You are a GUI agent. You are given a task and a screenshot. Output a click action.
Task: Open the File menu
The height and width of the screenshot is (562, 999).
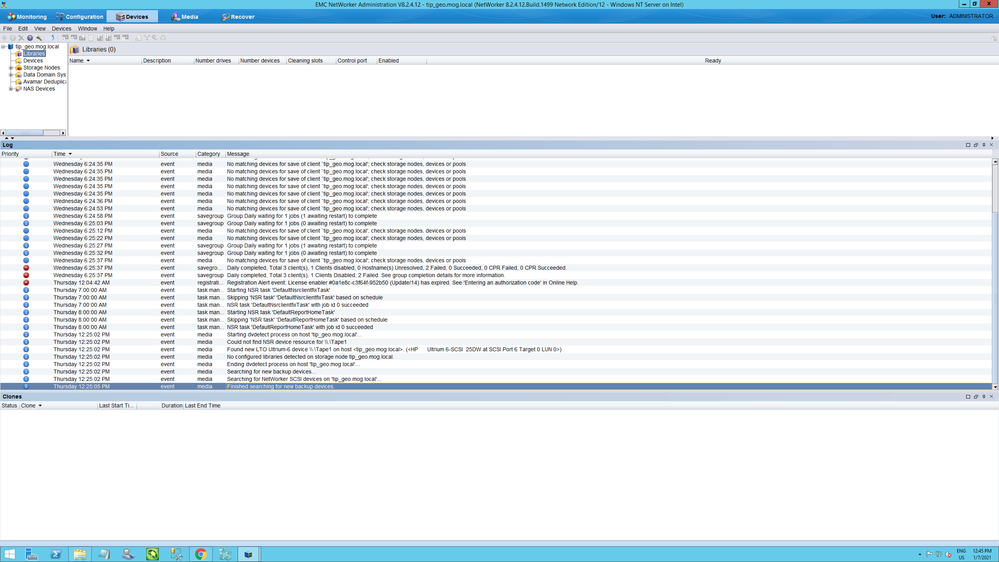(8, 29)
